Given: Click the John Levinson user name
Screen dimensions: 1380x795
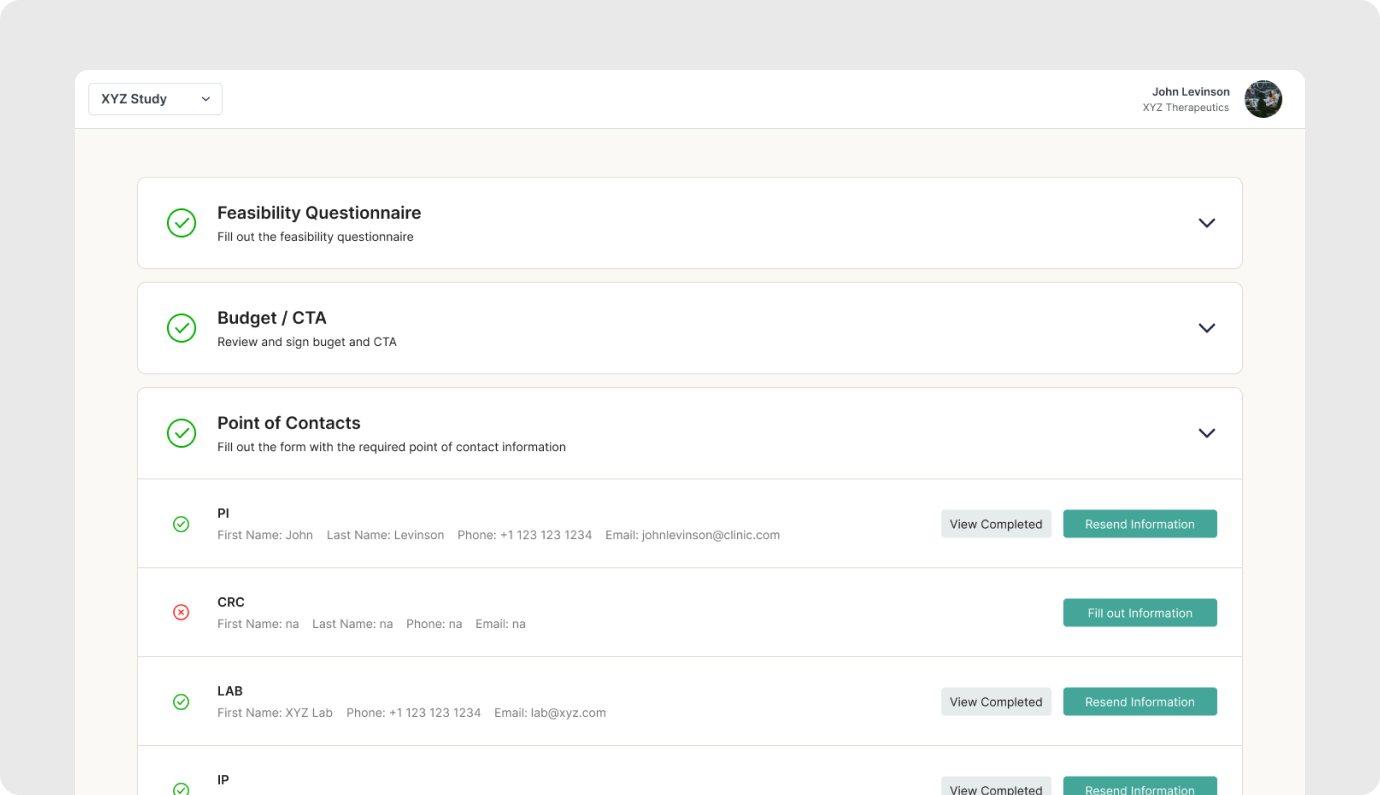Looking at the screenshot, I should tap(1190, 92).
